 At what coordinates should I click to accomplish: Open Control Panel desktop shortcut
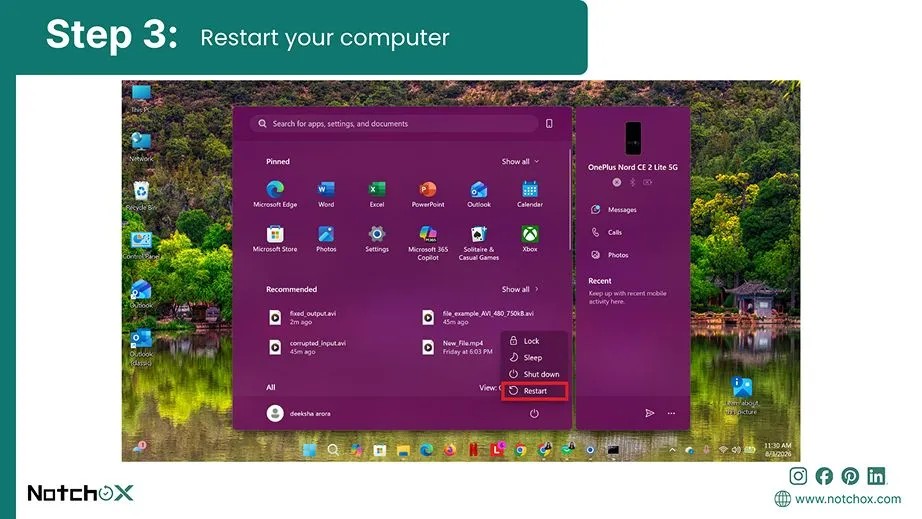tap(141, 245)
